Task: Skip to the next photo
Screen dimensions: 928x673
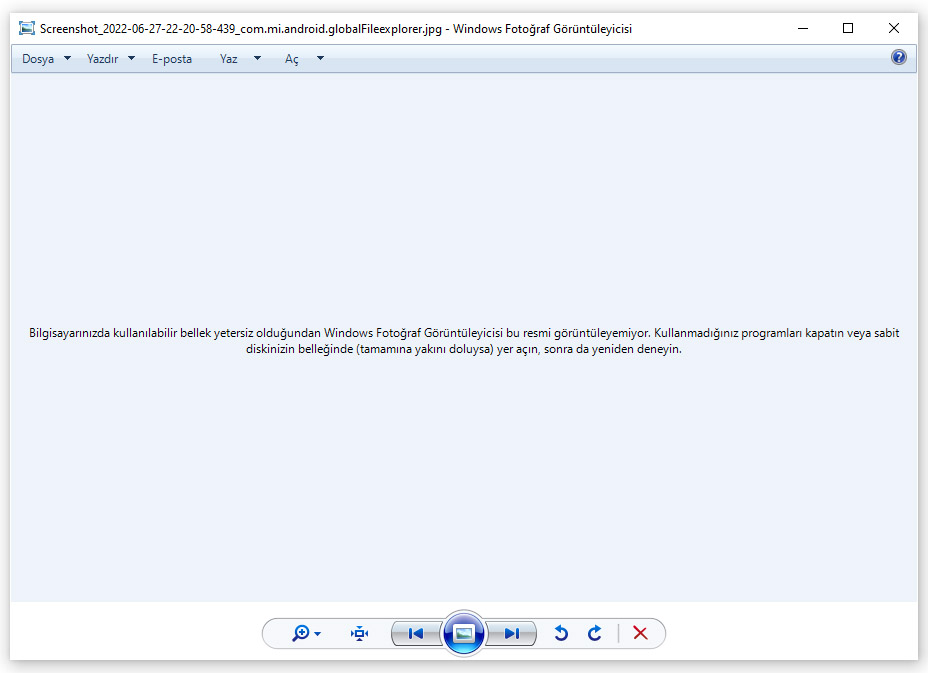Action: (511, 633)
